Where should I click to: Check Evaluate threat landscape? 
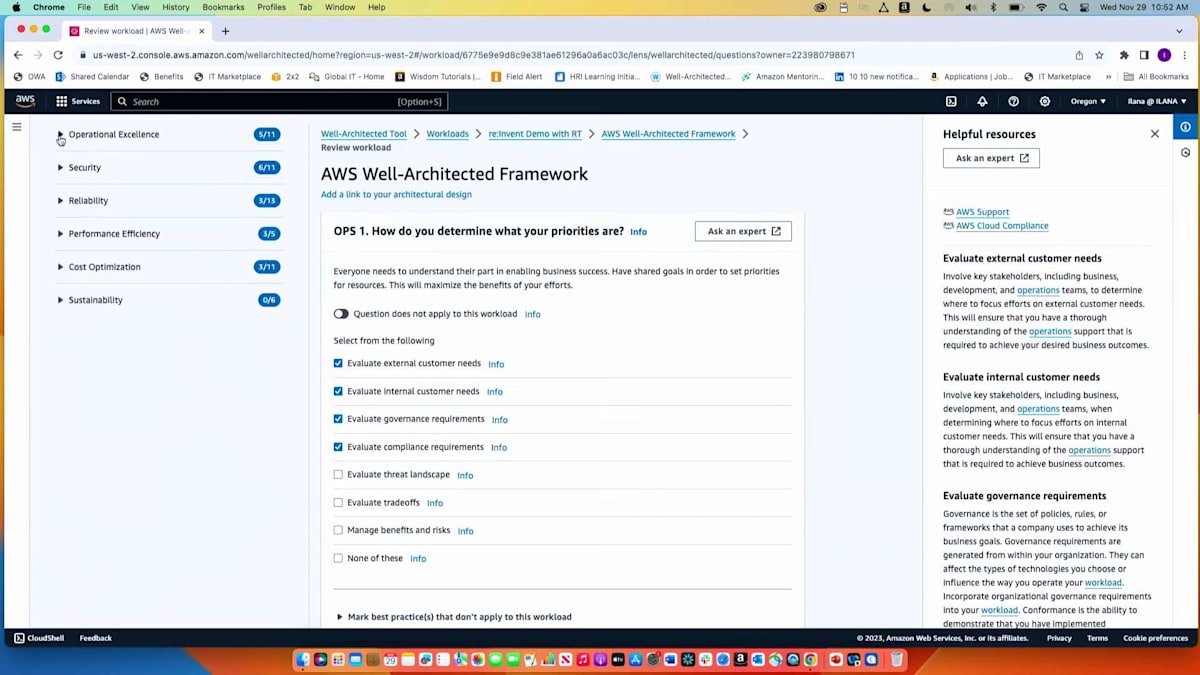pos(338,475)
